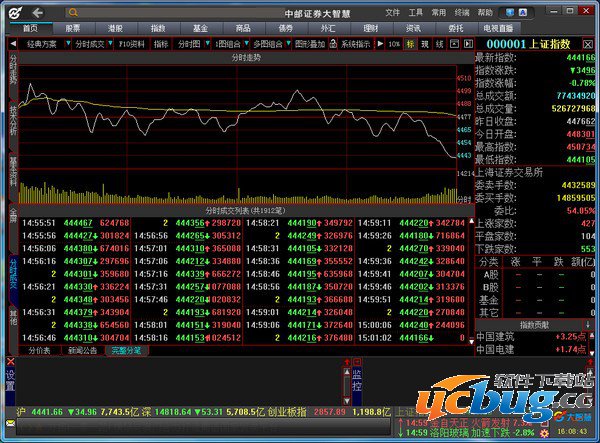Switch to the 基金 tab

coord(200,28)
